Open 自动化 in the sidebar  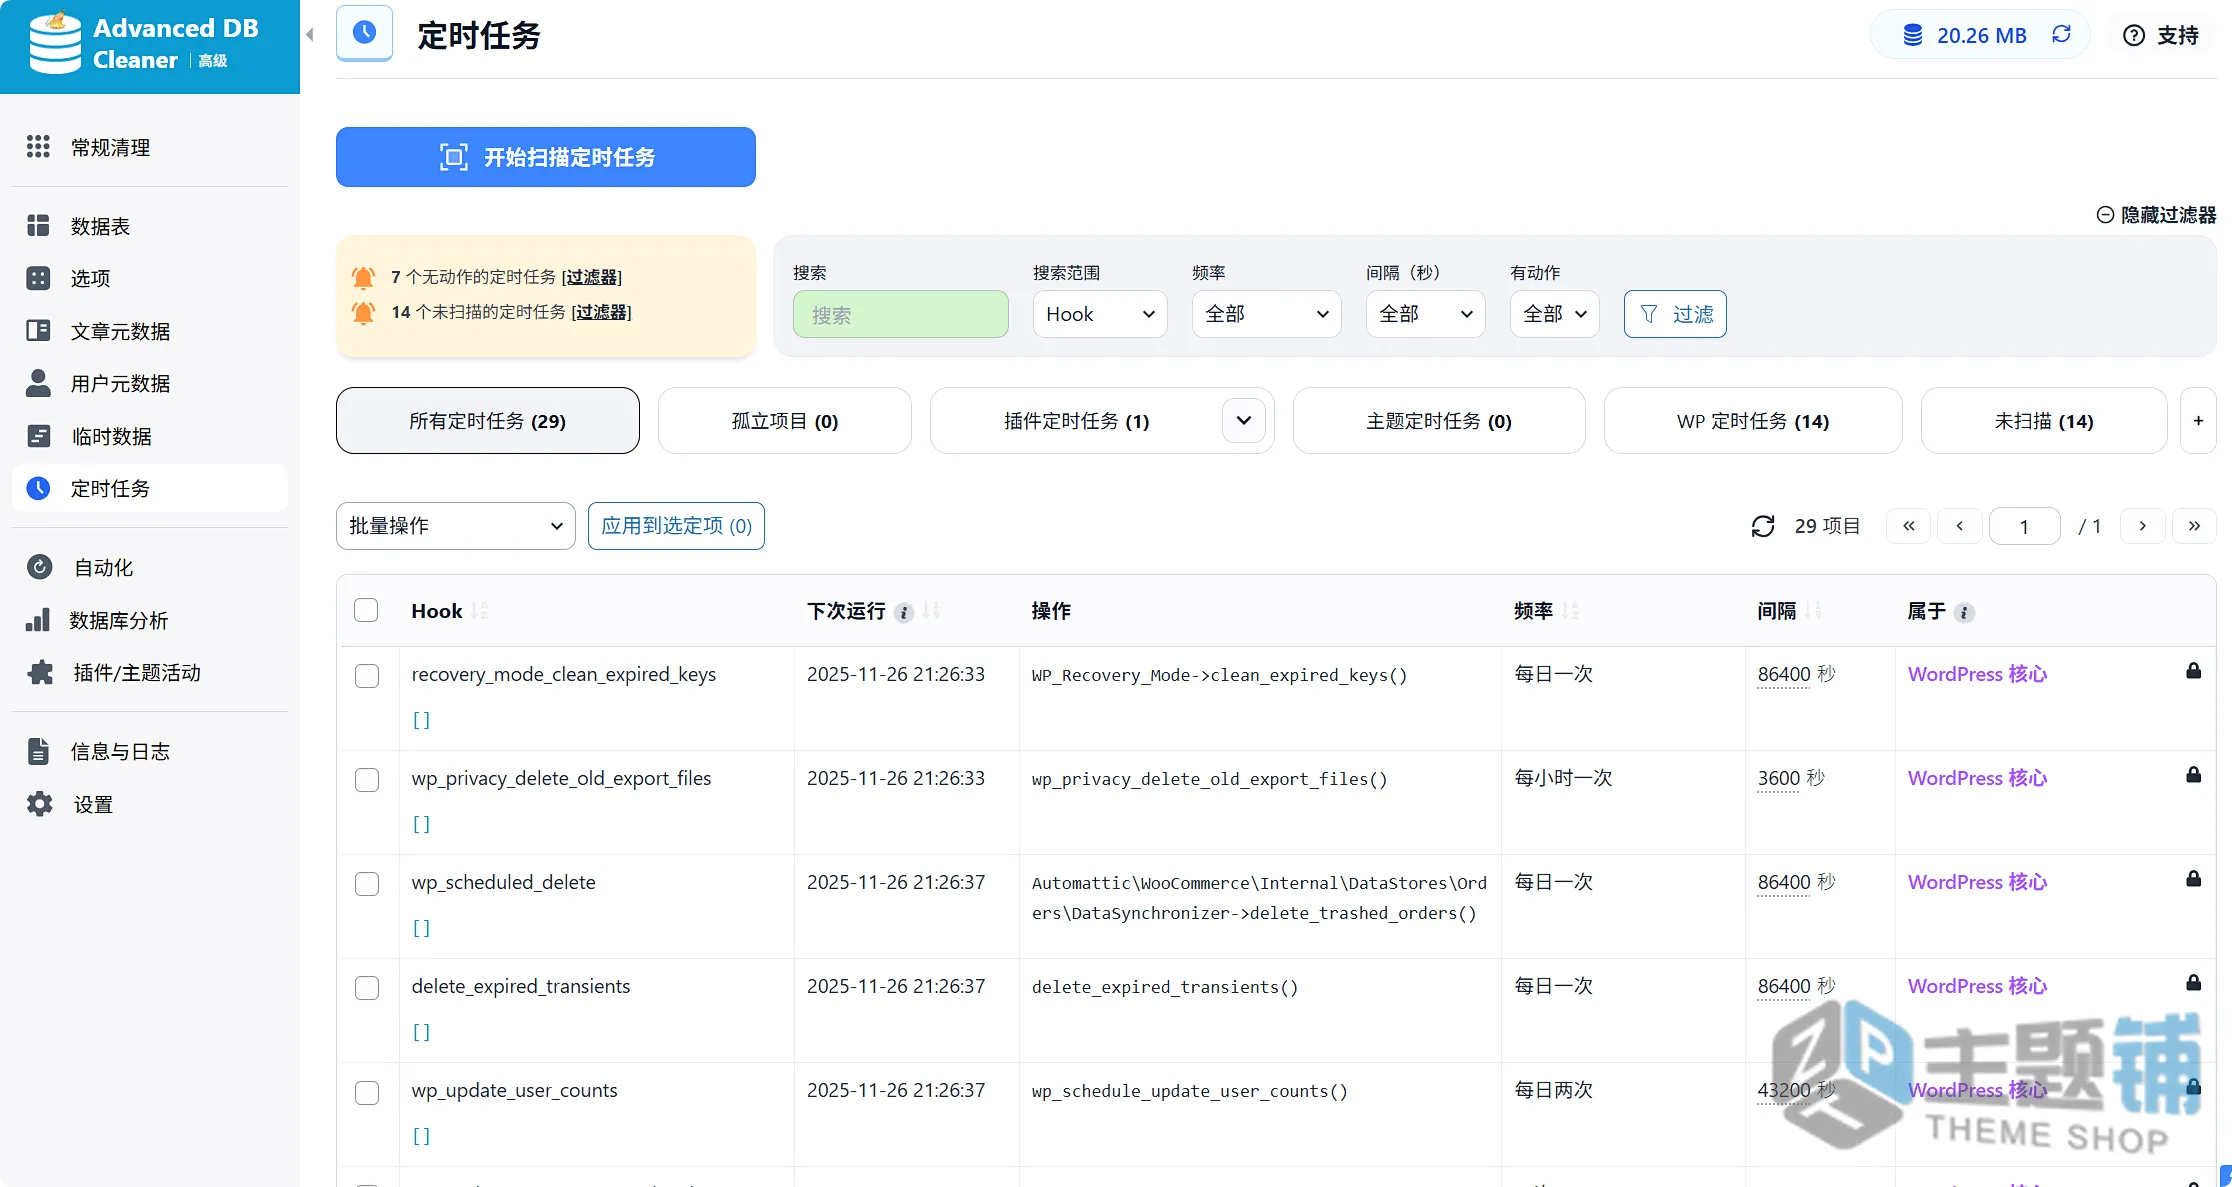click(x=150, y=567)
